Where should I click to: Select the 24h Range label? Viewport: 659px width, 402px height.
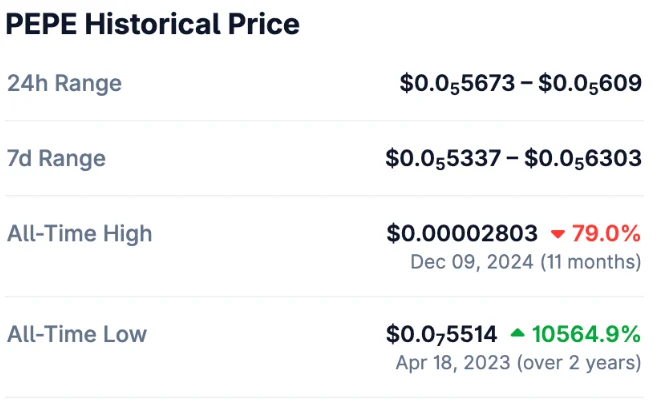pyautogui.click(x=64, y=84)
